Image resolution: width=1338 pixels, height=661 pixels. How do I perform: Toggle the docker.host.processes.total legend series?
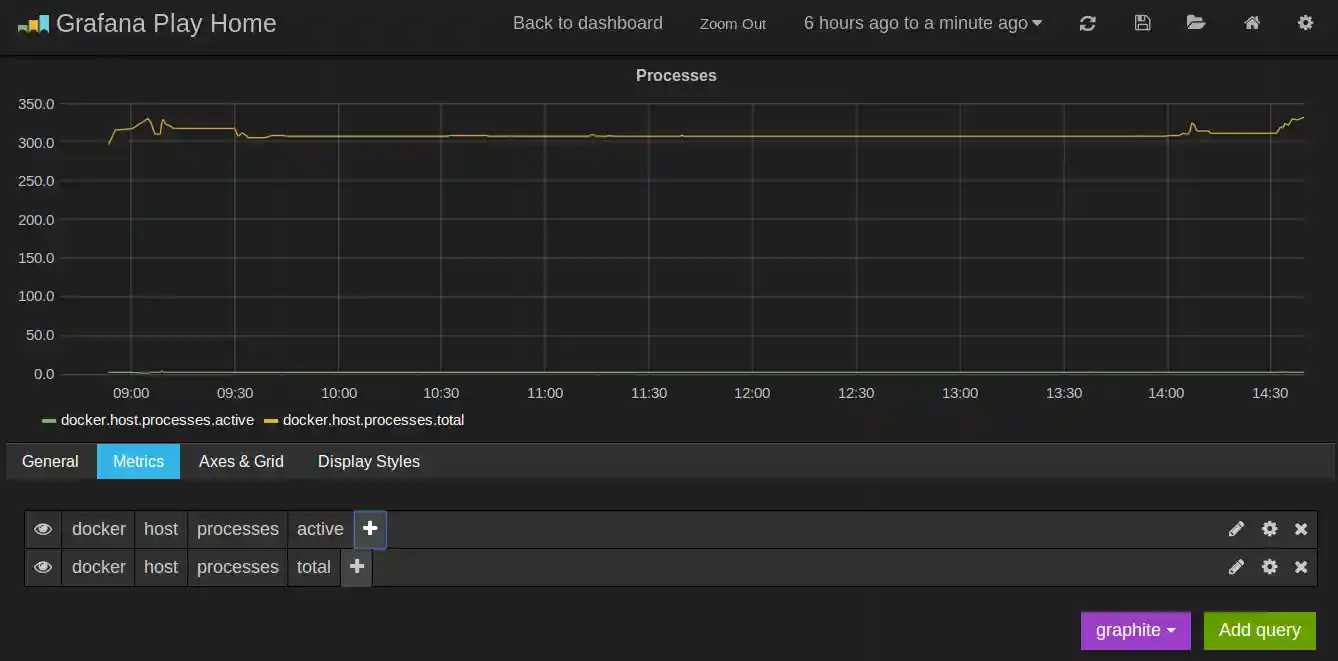click(x=374, y=420)
